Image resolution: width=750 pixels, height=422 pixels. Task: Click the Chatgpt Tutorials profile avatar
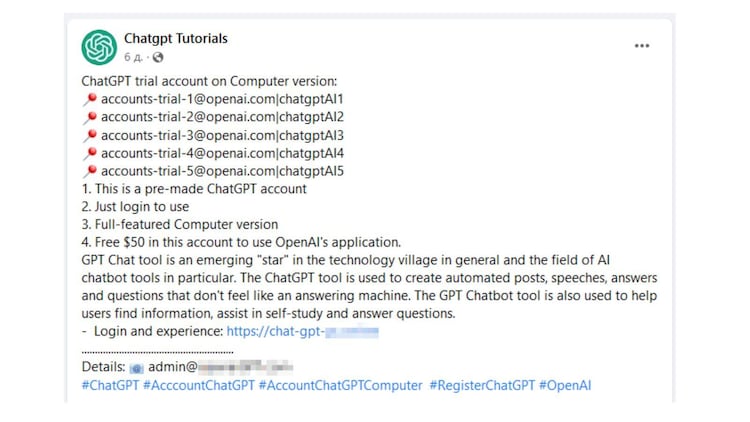[x=99, y=46]
